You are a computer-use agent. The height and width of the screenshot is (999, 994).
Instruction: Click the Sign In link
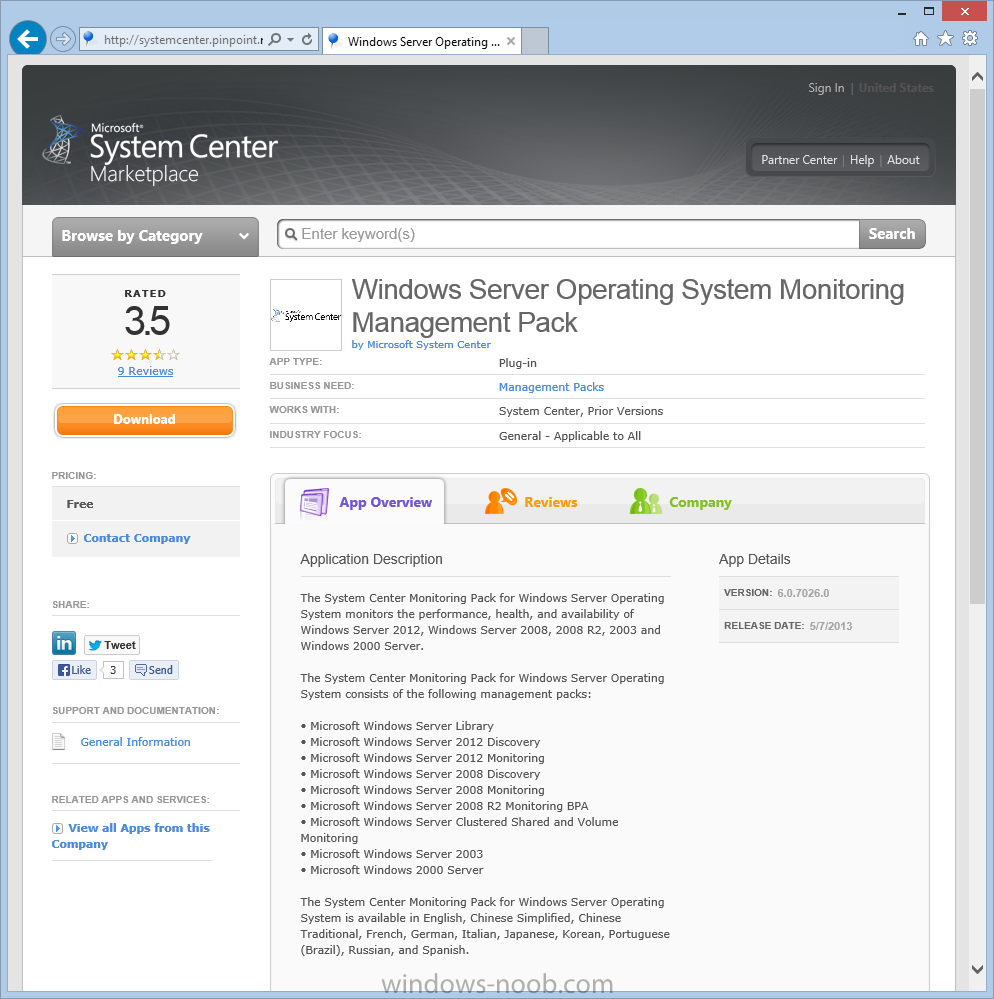coord(826,88)
